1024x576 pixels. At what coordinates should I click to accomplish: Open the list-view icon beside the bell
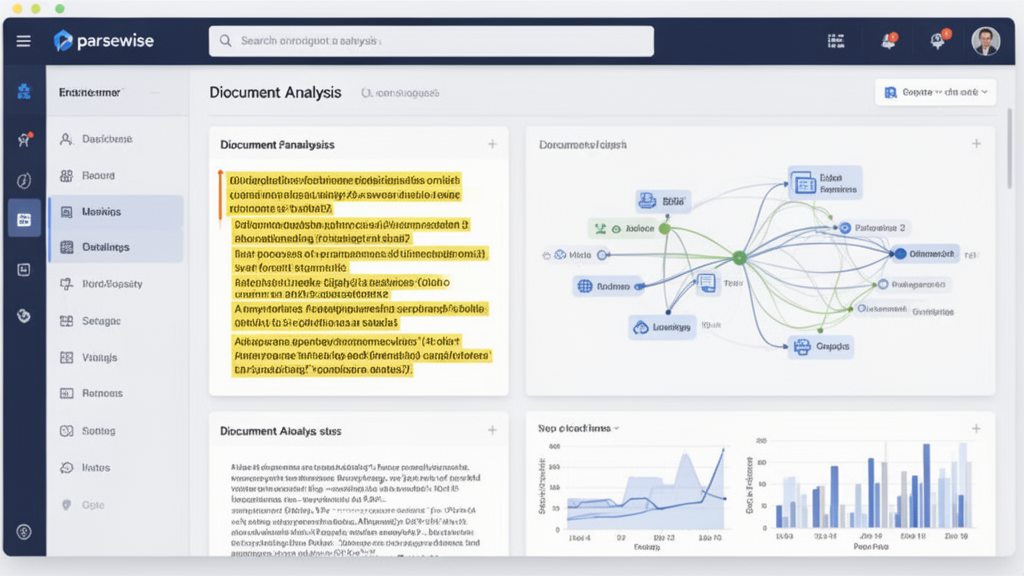point(836,41)
